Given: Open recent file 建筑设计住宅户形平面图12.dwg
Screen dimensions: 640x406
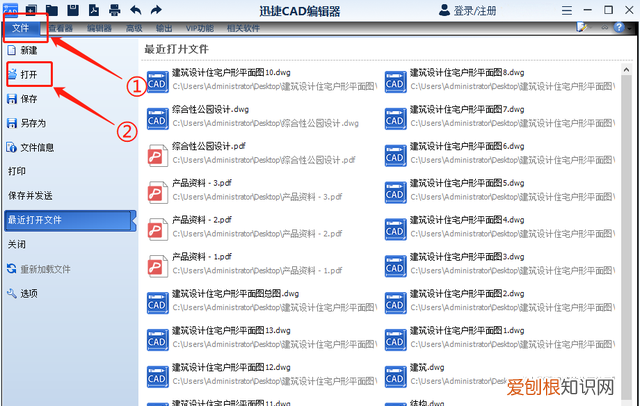Looking at the screenshot, I should tap(261, 374).
